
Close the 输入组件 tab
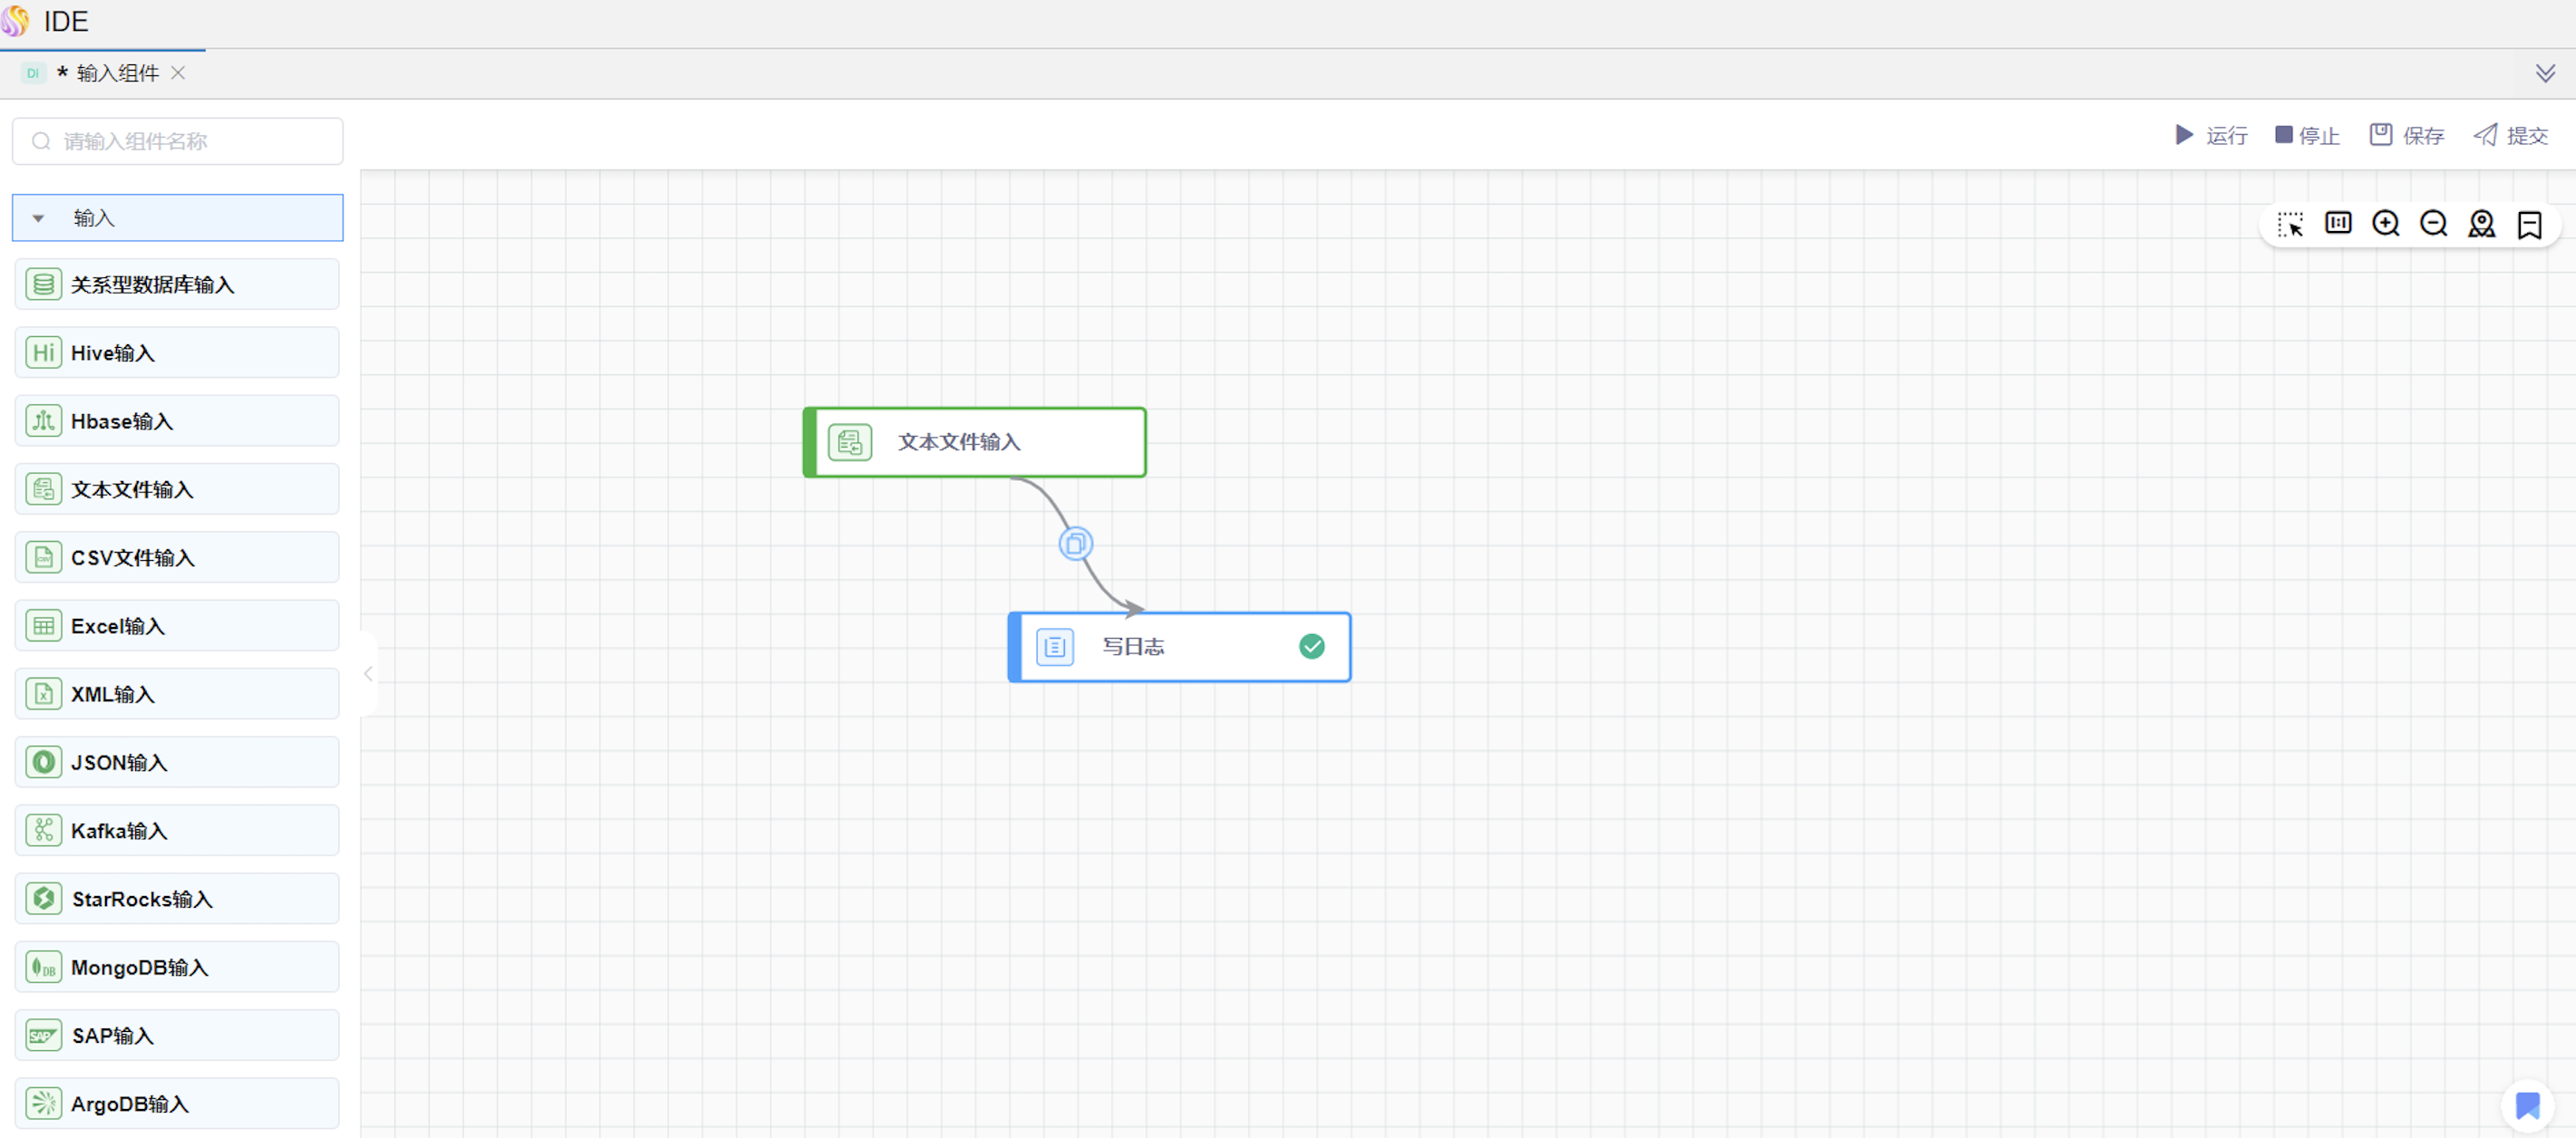coord(178,73)
